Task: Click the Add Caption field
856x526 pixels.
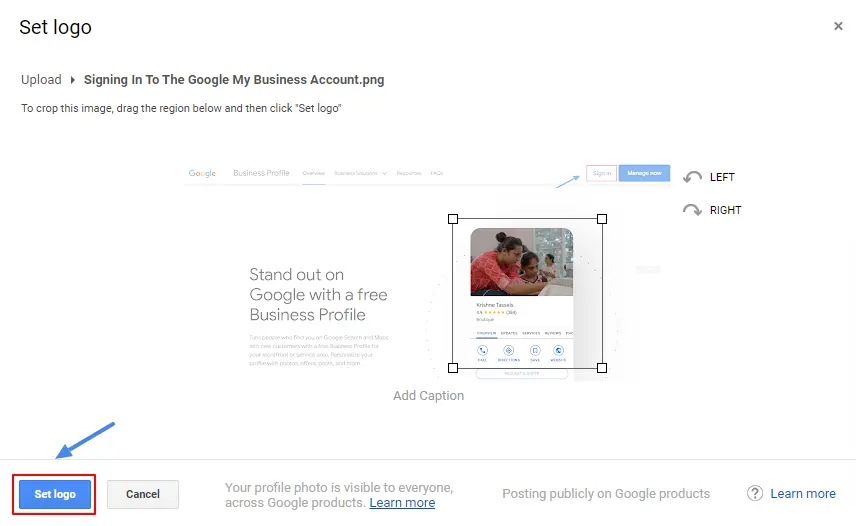Action: pos(428,396)
